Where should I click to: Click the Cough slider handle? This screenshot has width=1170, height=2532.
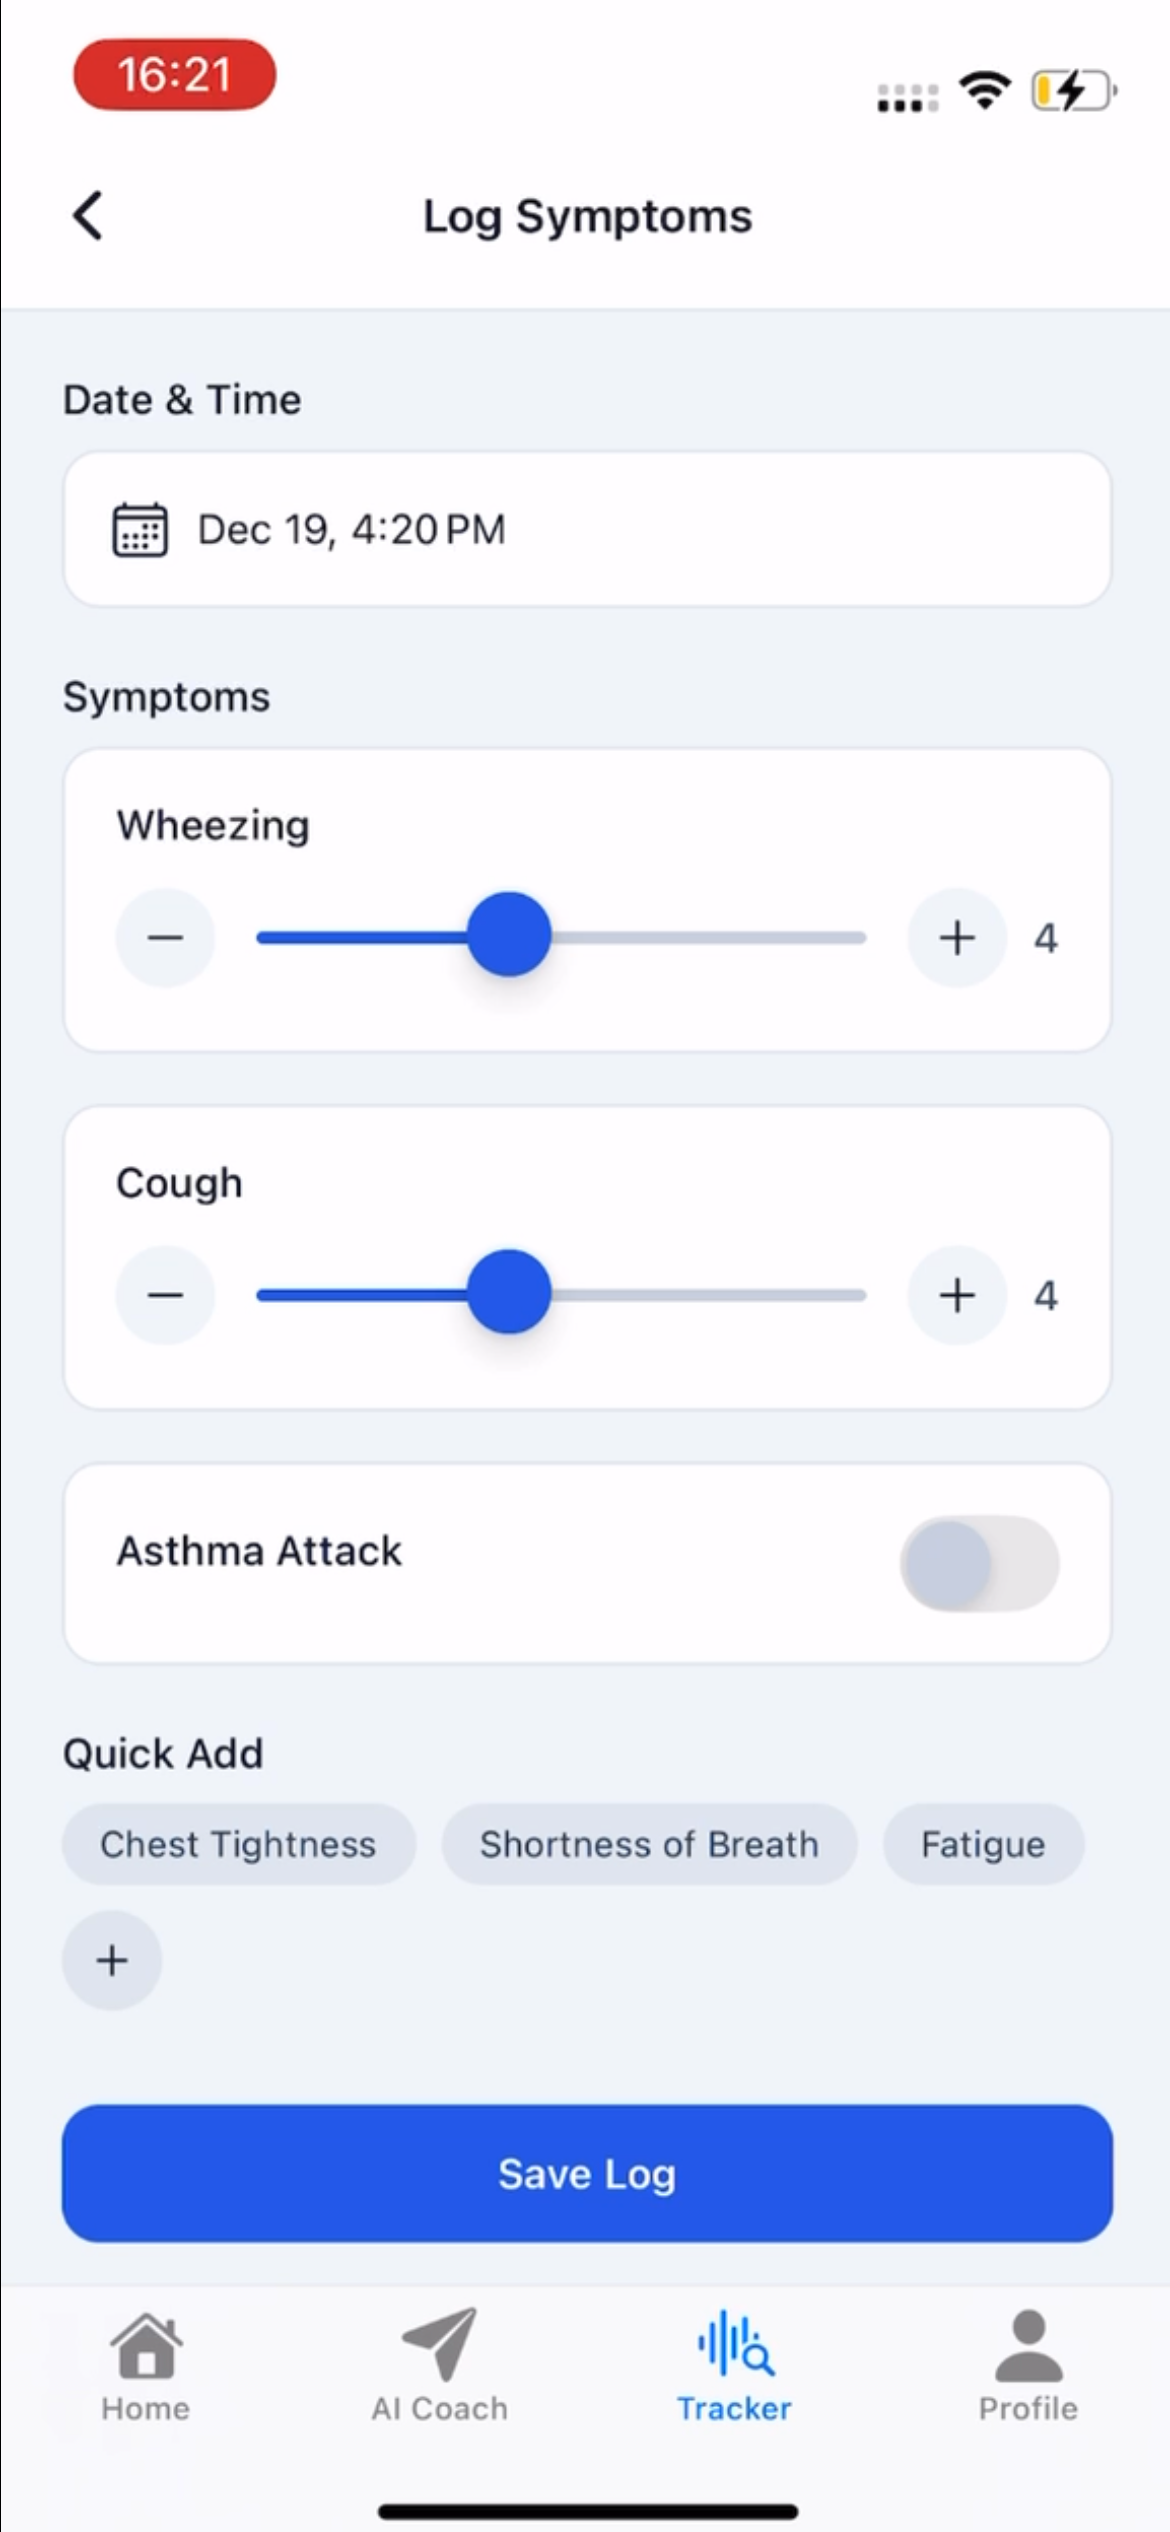(x=509, y=1291)
